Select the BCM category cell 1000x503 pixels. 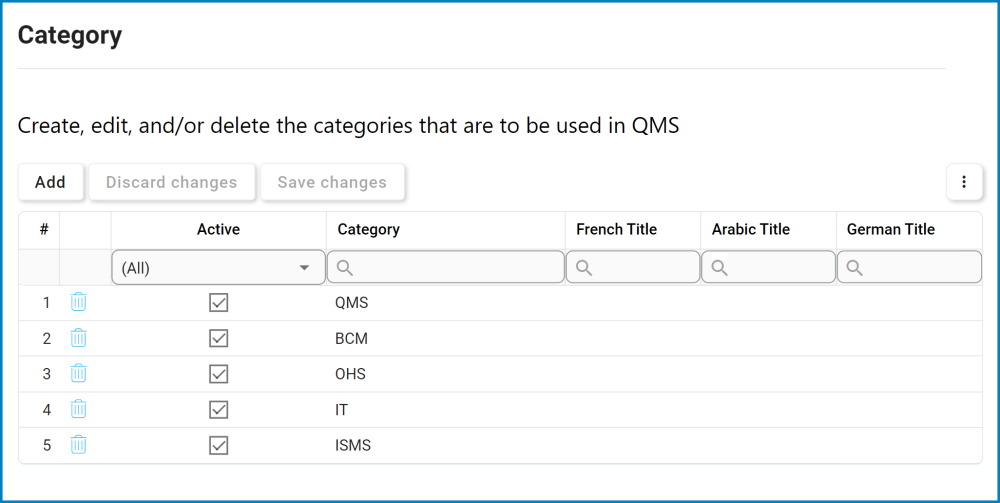coord(351,338)
